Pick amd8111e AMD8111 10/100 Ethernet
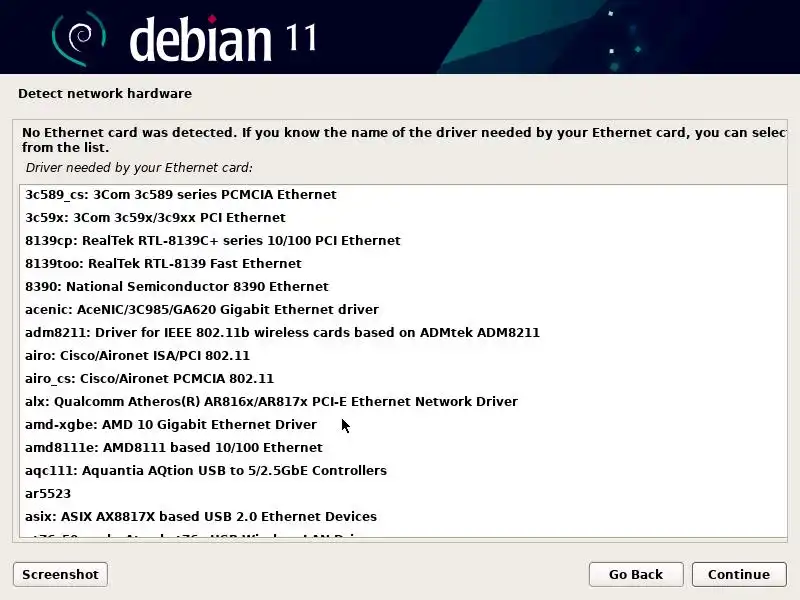 coord(403,447)
